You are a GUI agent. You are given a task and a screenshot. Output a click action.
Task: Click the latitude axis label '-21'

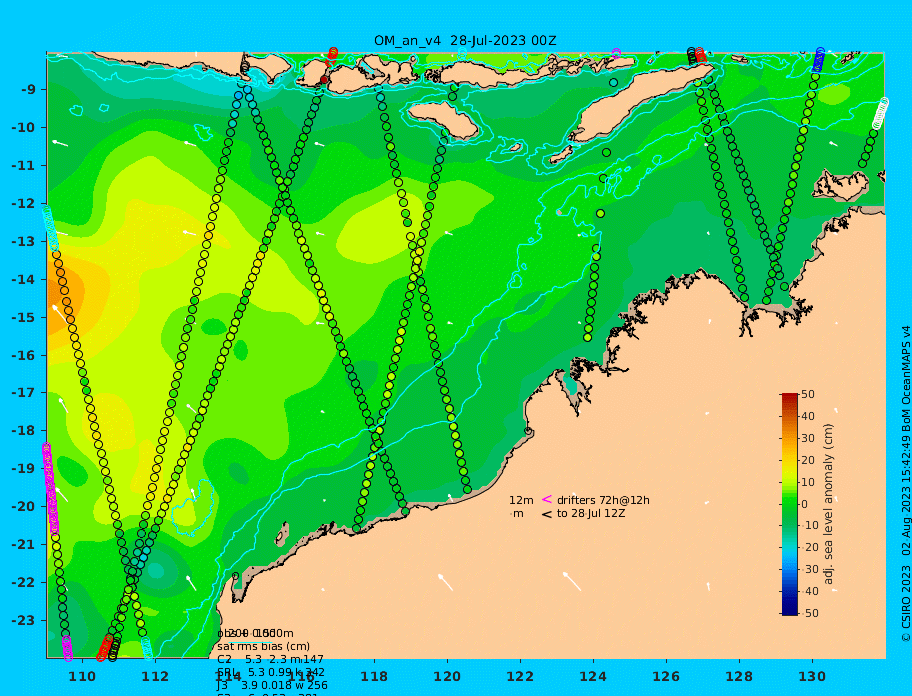24,545
